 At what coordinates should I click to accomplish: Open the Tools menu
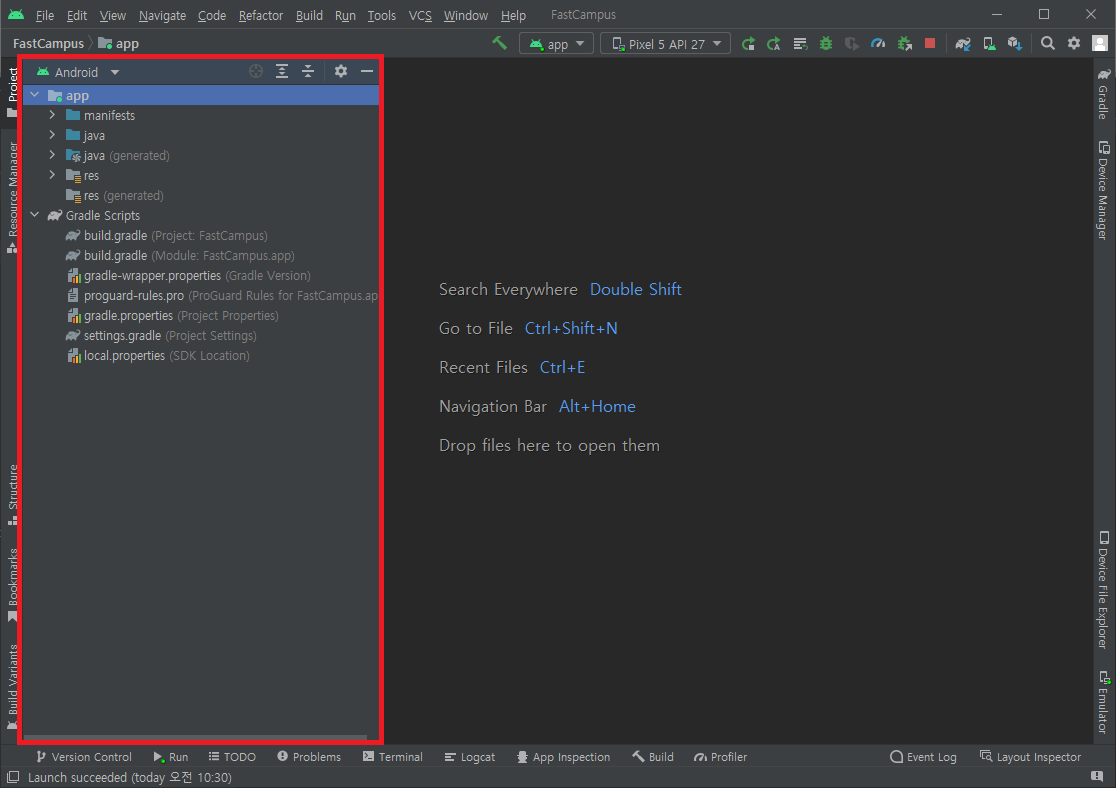381,15
